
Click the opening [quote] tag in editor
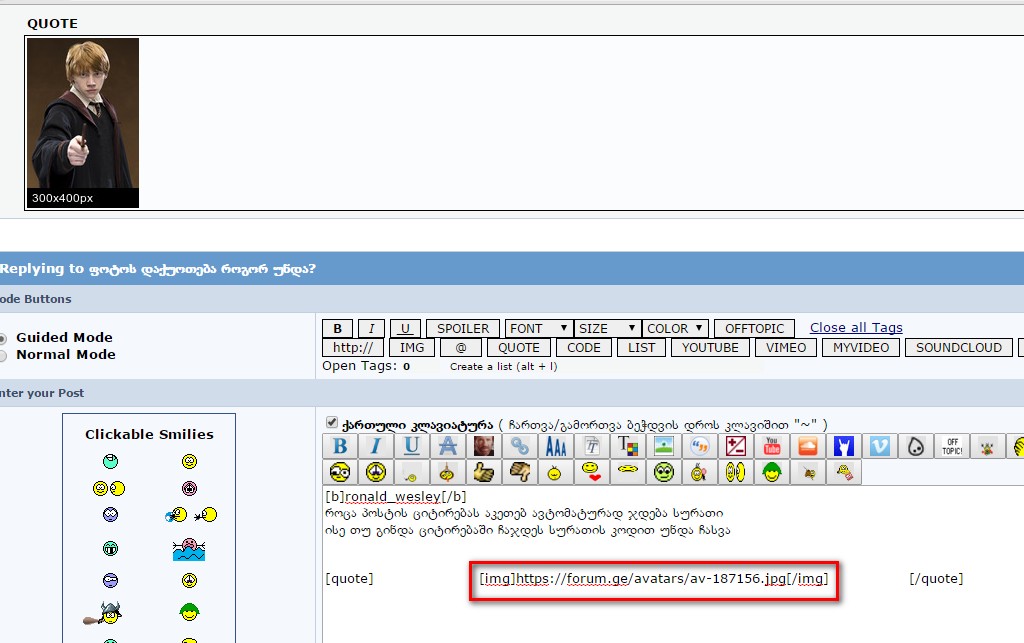(x=349, y=578)
